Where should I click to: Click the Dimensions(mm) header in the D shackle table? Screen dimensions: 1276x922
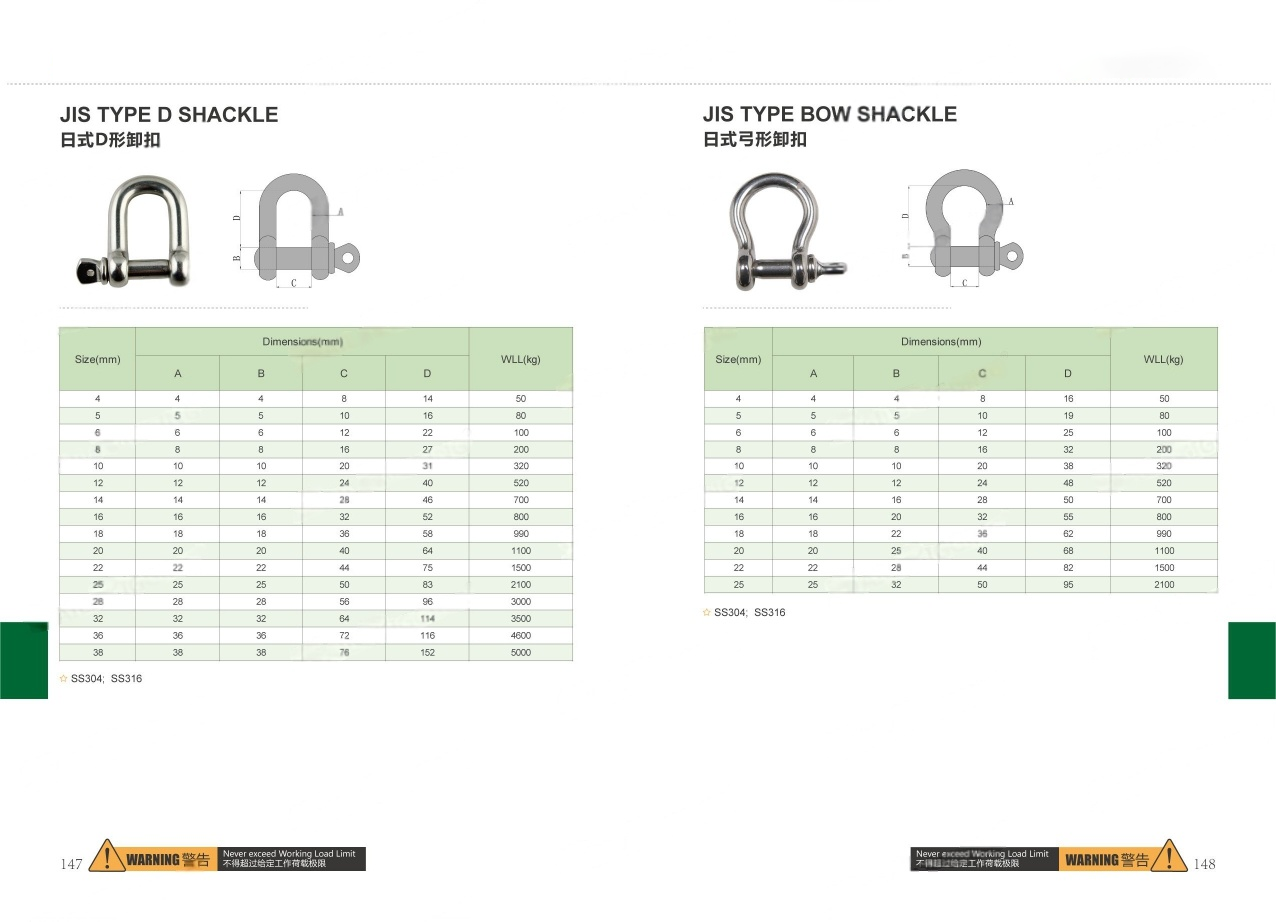(302, 342)
